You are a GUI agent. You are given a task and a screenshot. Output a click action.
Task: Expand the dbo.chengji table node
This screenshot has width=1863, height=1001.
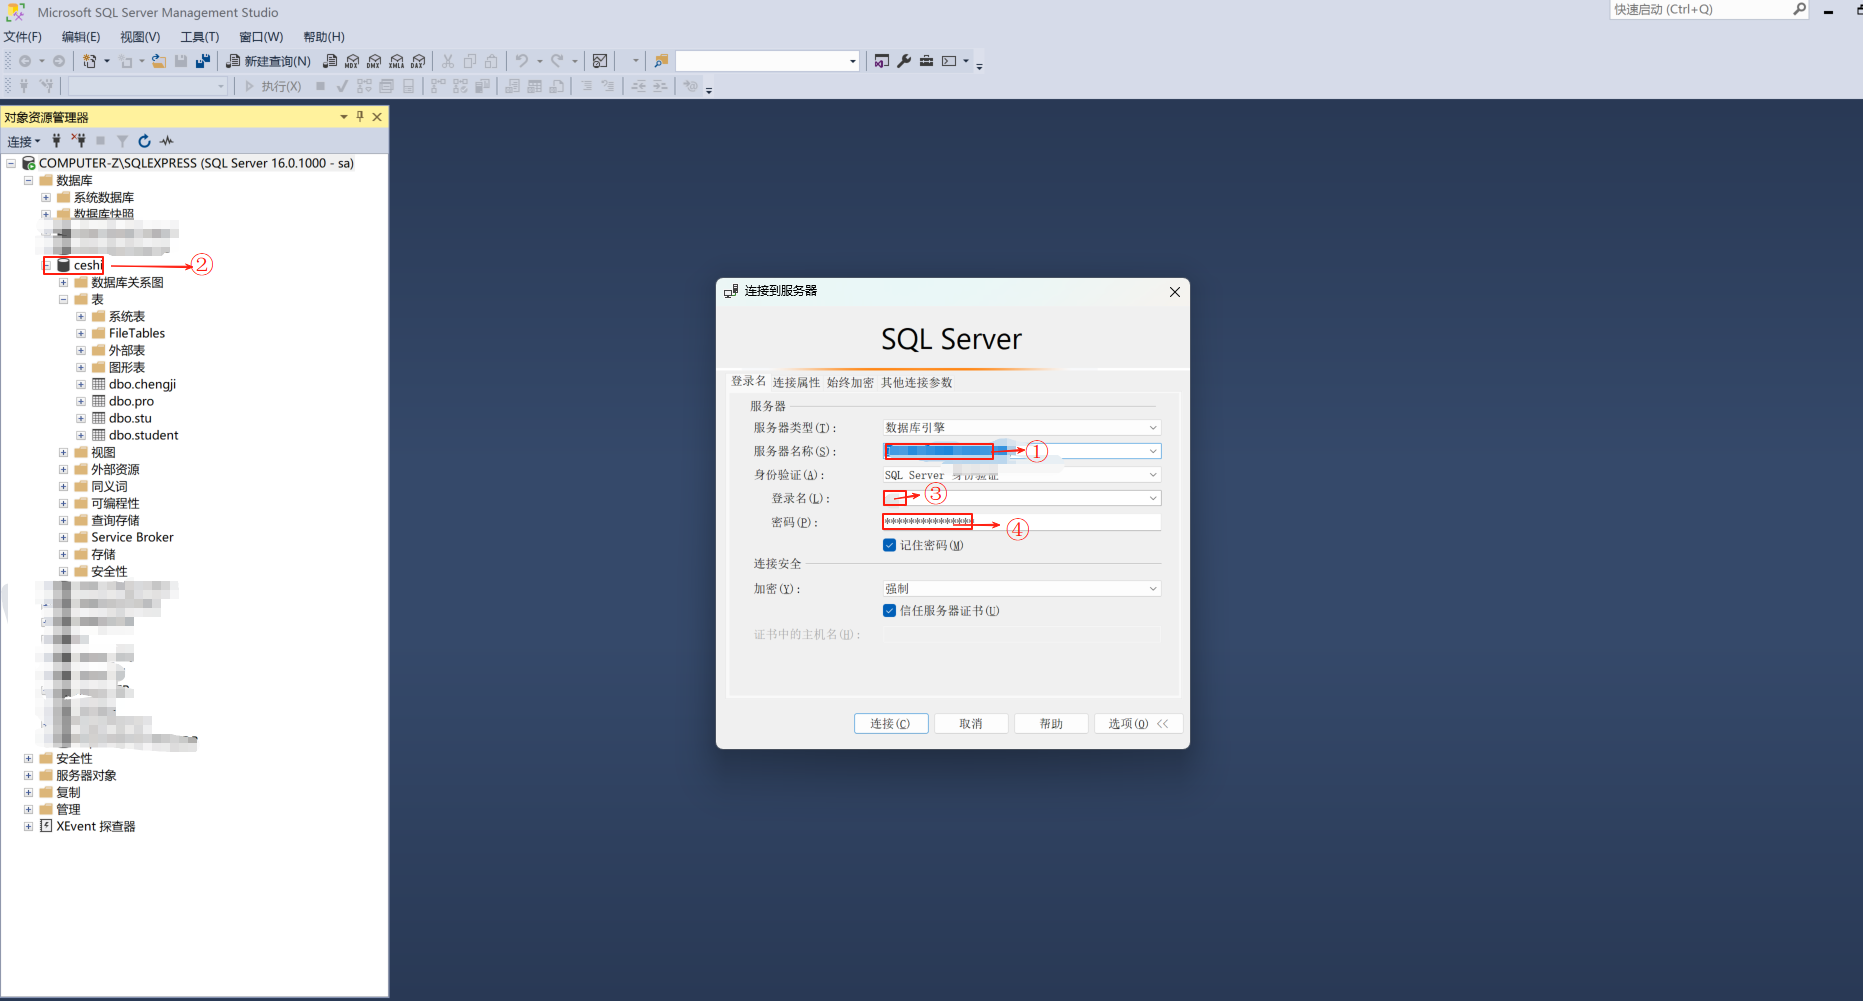tap(81, 384)
